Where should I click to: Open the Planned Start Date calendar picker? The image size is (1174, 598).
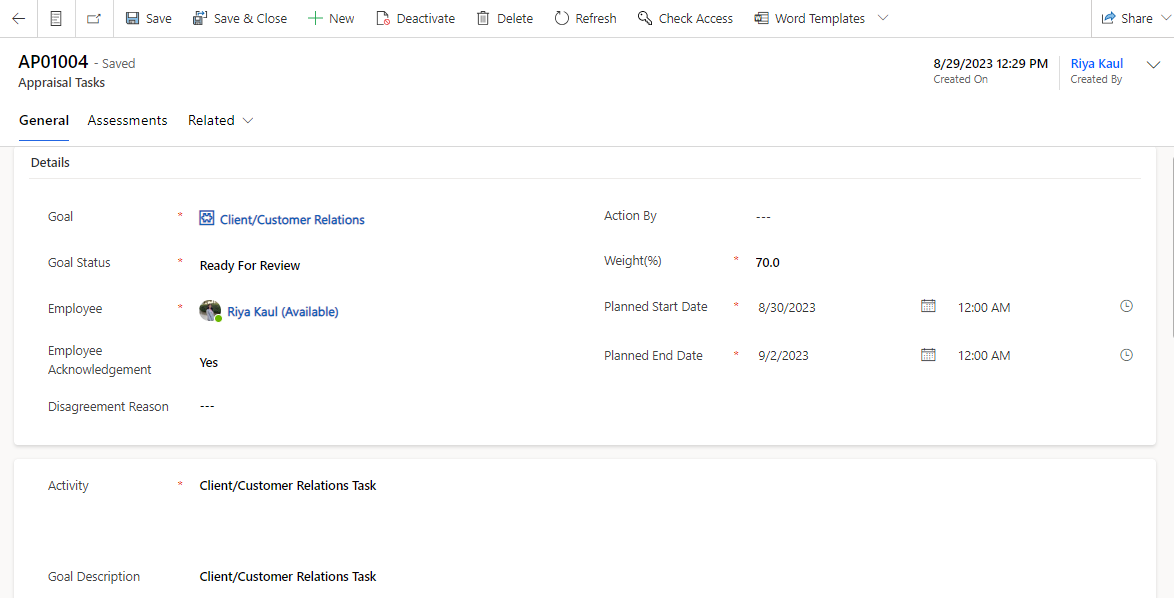928,306
